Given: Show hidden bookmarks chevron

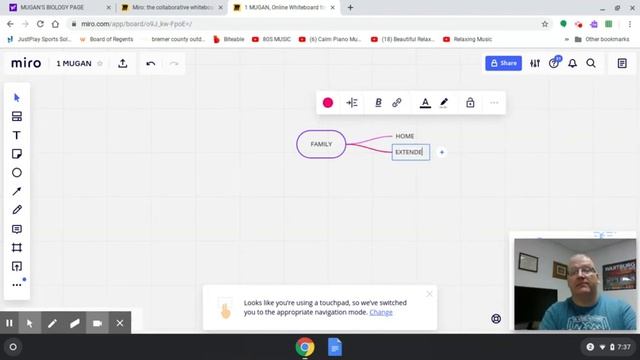Looking at the screenshot, I should [x=567, y=40].
